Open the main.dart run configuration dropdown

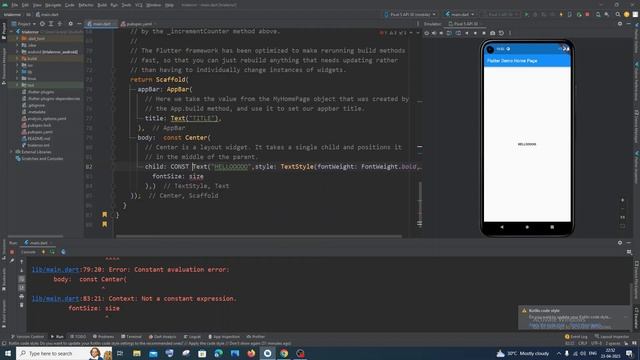pyautogui.click(x=460, y=14)
